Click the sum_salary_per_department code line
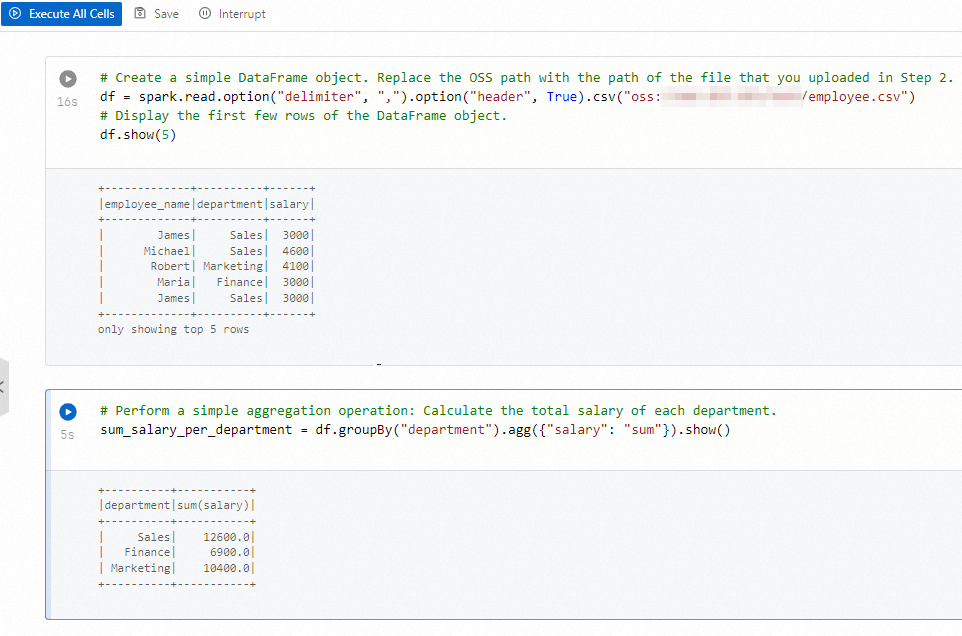This screenshot has width=962, height=636. pyautogui.click(x=415, y=429)
